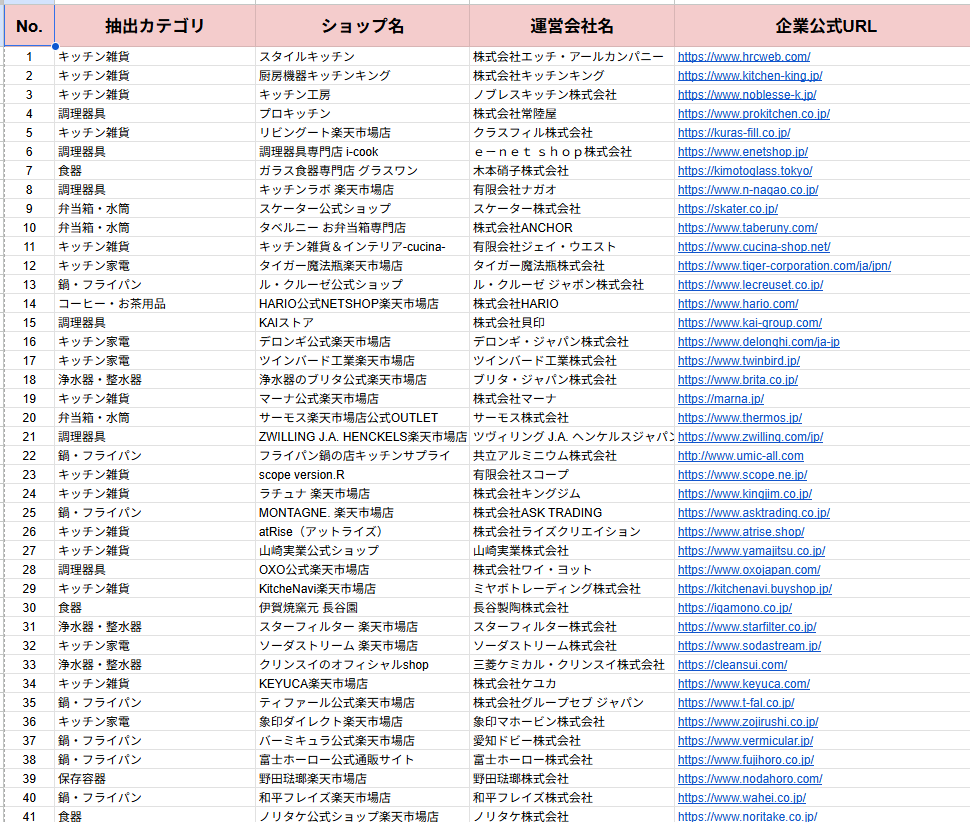This screenshot has height=822, width=970.
Task: Select the cell 愛知ドビー株式会社
Action: point(572,741)
